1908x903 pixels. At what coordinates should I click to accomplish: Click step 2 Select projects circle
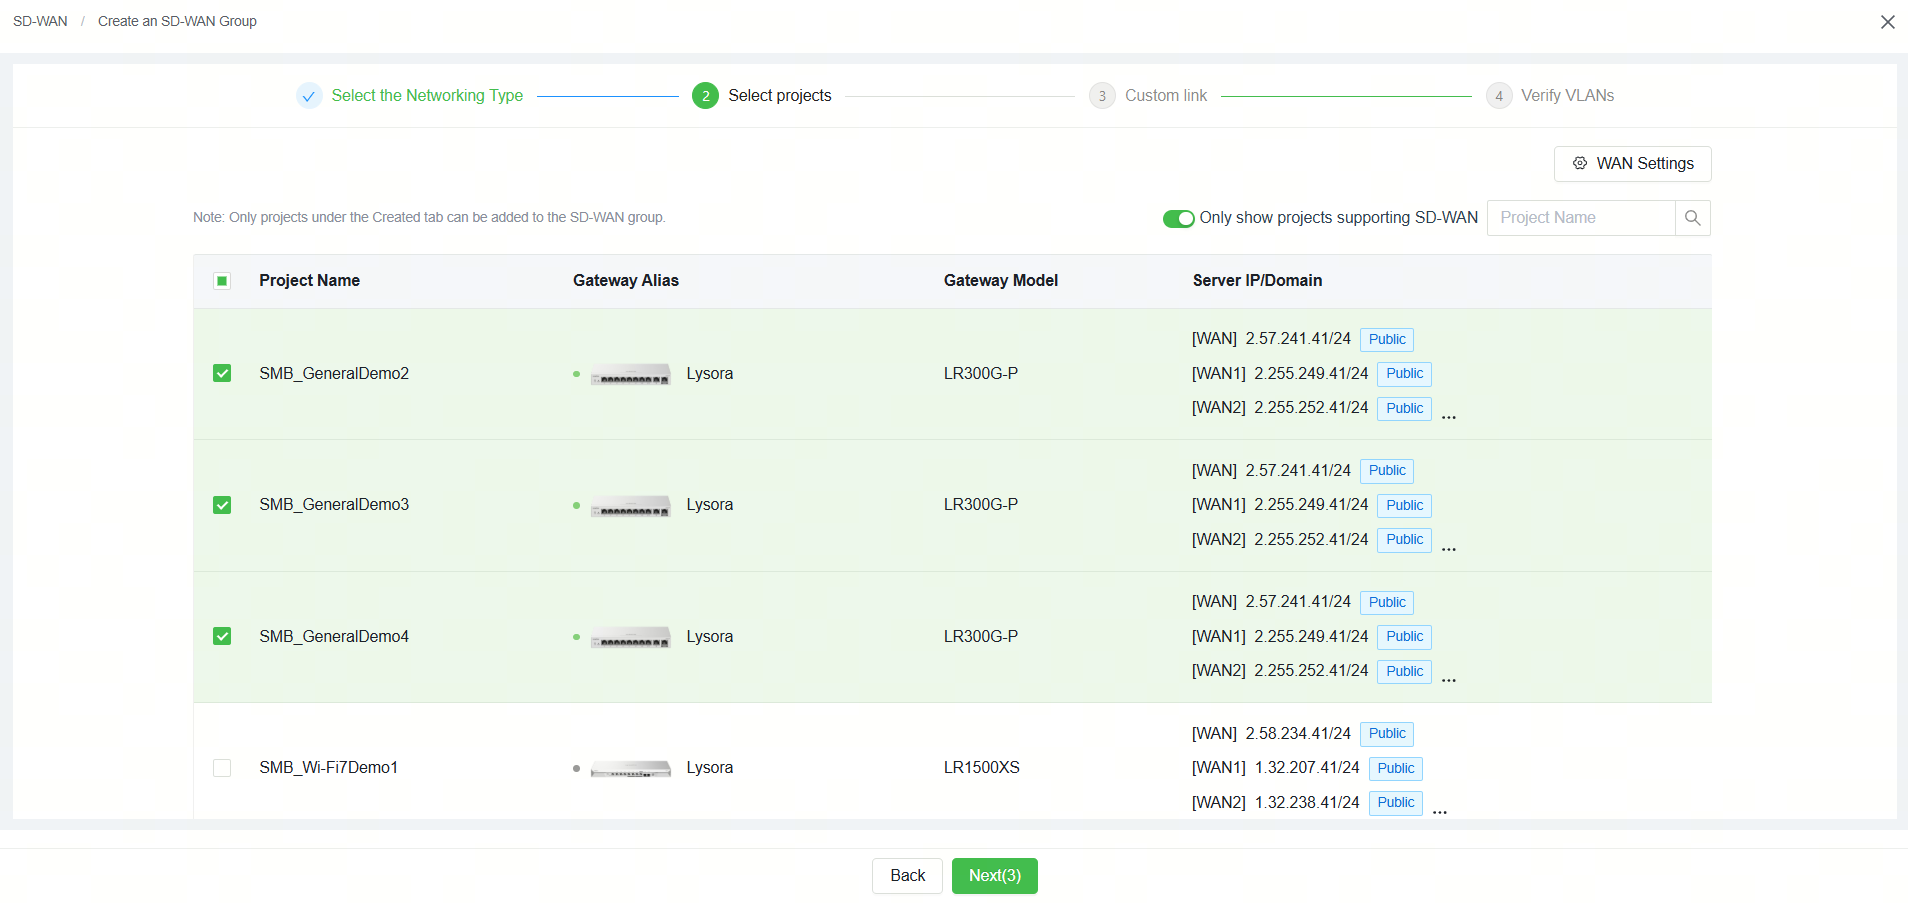pyautogui.click(x=705, y=96)
